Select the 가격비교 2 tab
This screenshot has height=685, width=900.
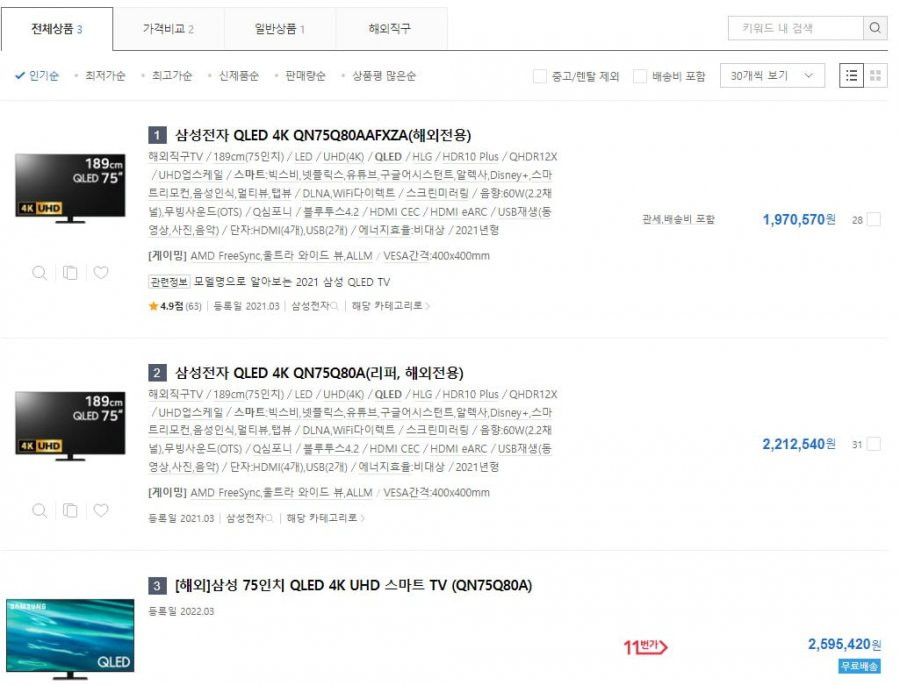168,29
